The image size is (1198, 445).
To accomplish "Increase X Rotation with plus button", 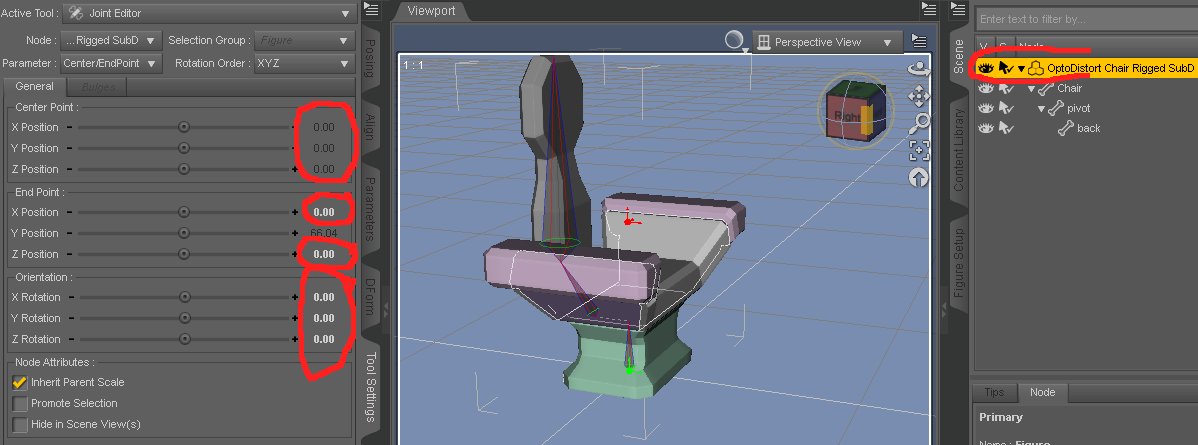I will pyautogui.click(x=295, y=297).
